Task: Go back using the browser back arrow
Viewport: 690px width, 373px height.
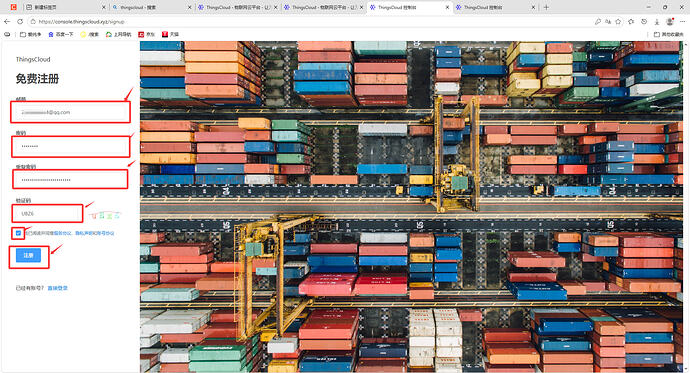Action: (x=7, y=21)
